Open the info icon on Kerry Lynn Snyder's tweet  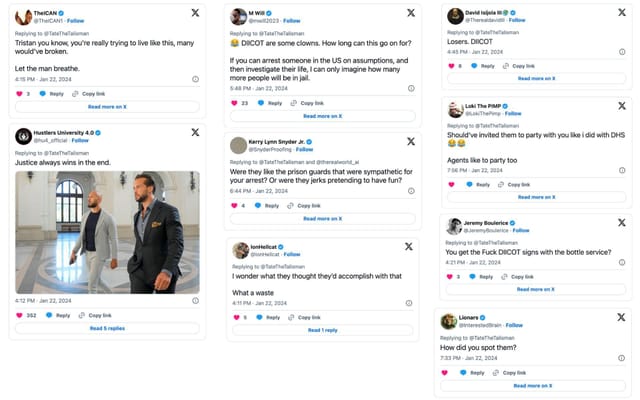(x=410, y=191)
